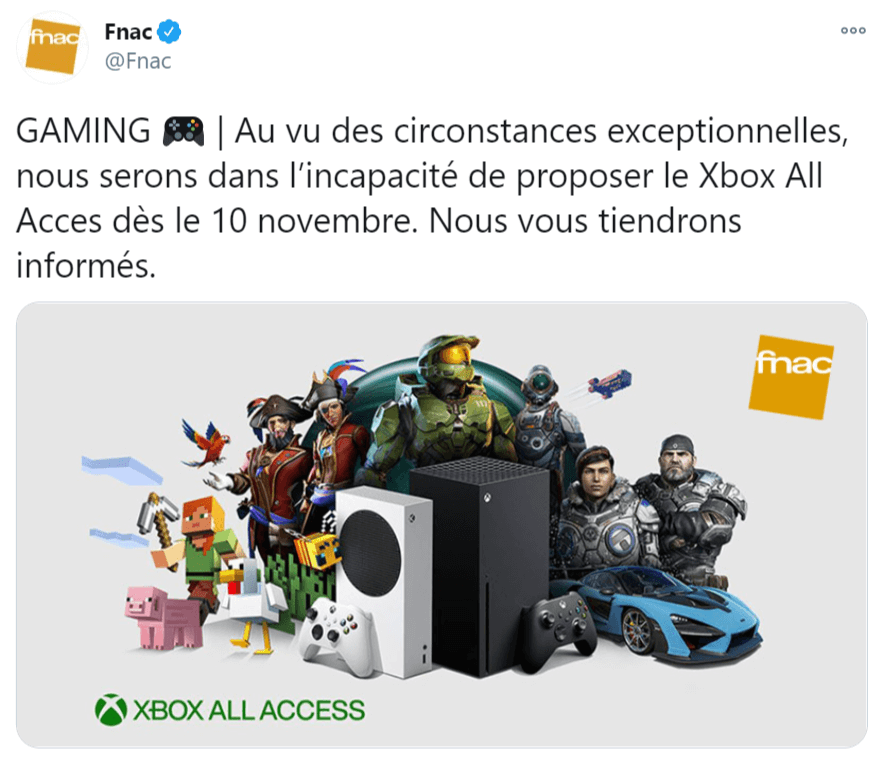Open the Fnac profile avatar
The height and width of the screenshot is (759, 879).
52,48
